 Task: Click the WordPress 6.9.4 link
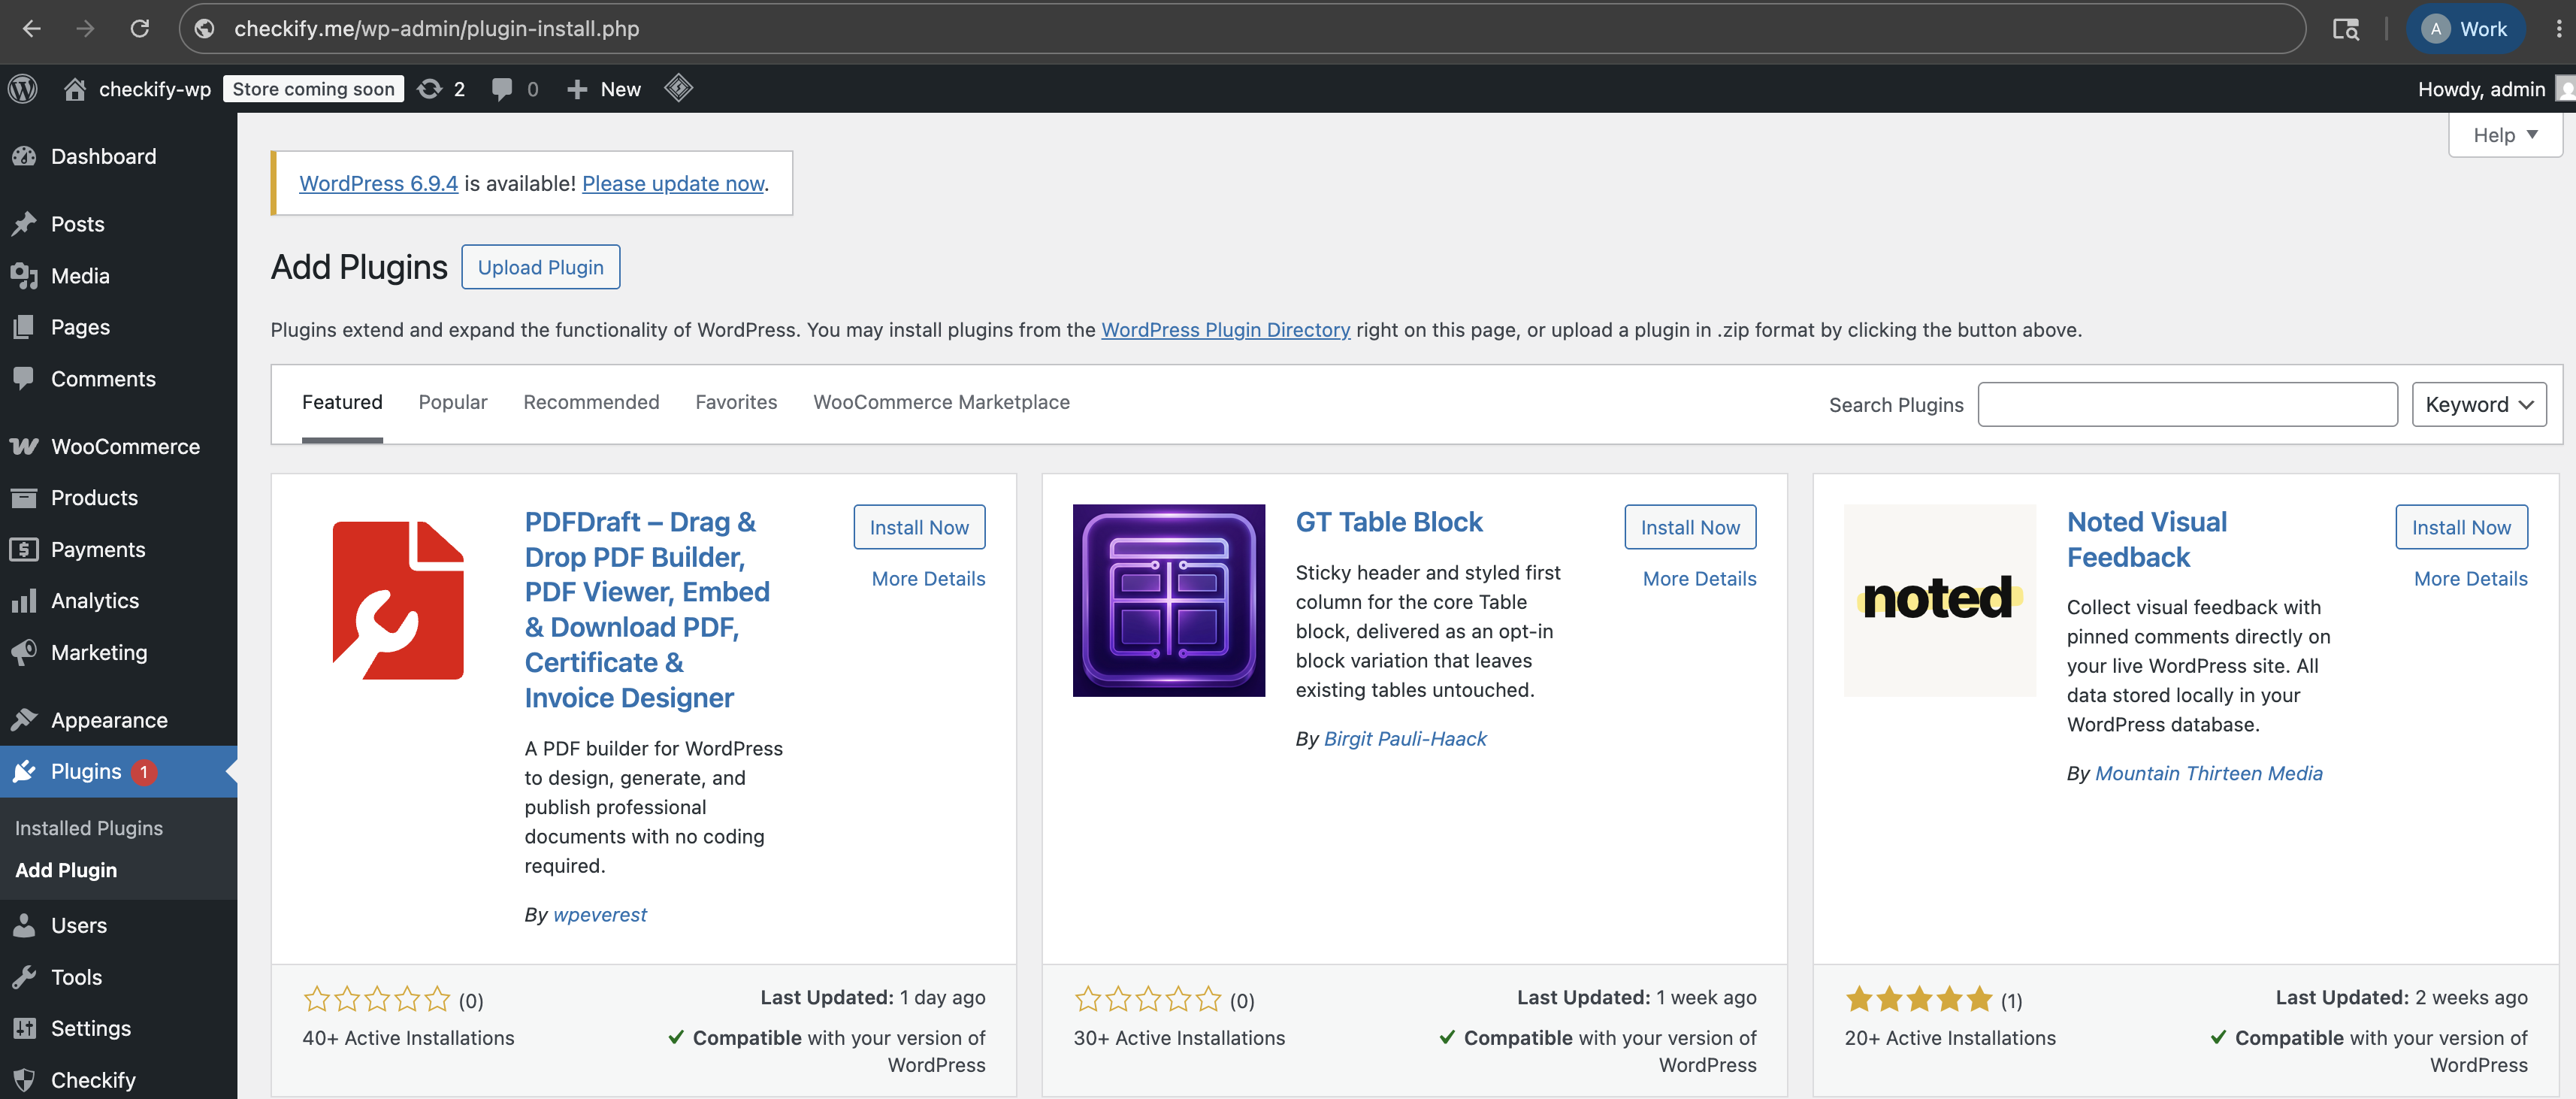pos(378,183)
